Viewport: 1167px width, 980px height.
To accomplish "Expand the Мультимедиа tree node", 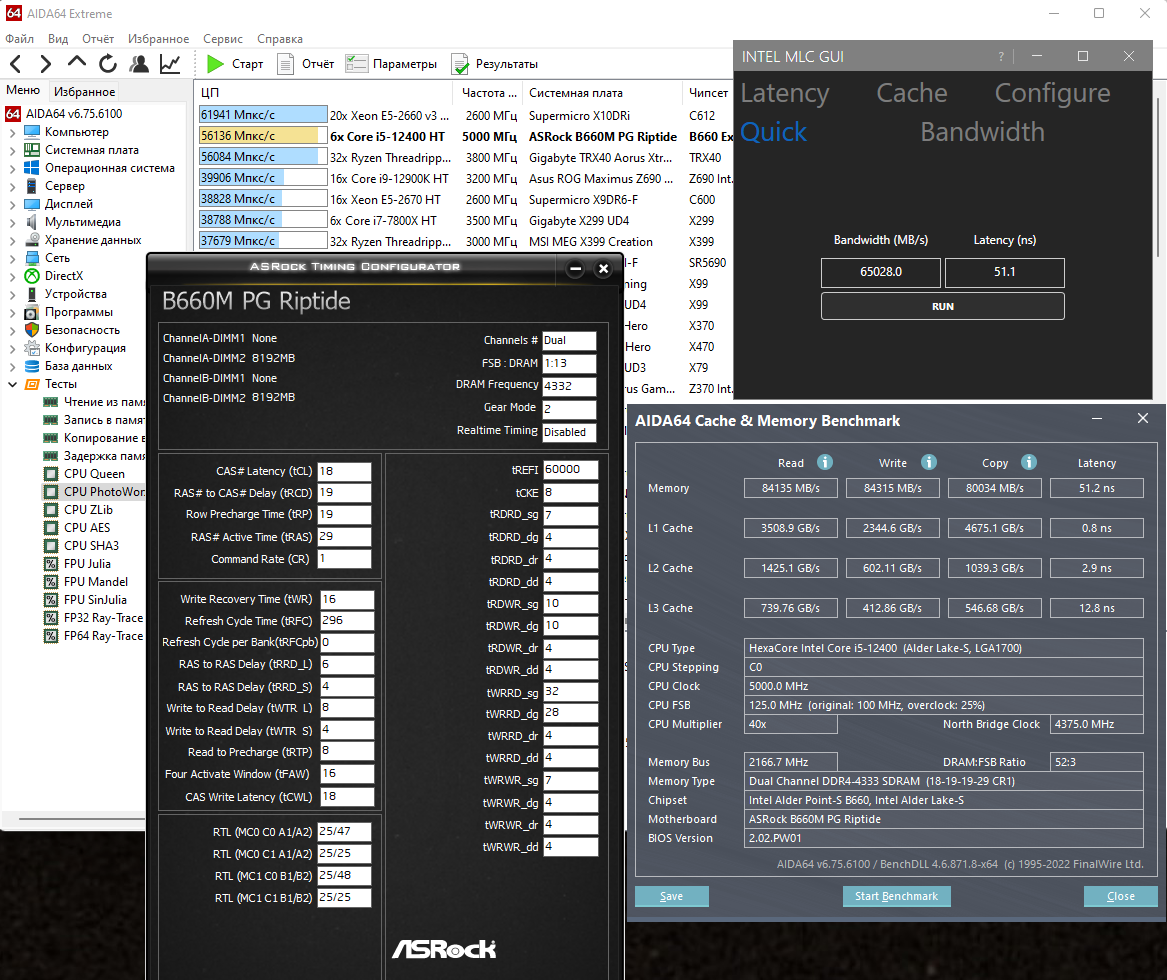I will click(x=12, y=222).
